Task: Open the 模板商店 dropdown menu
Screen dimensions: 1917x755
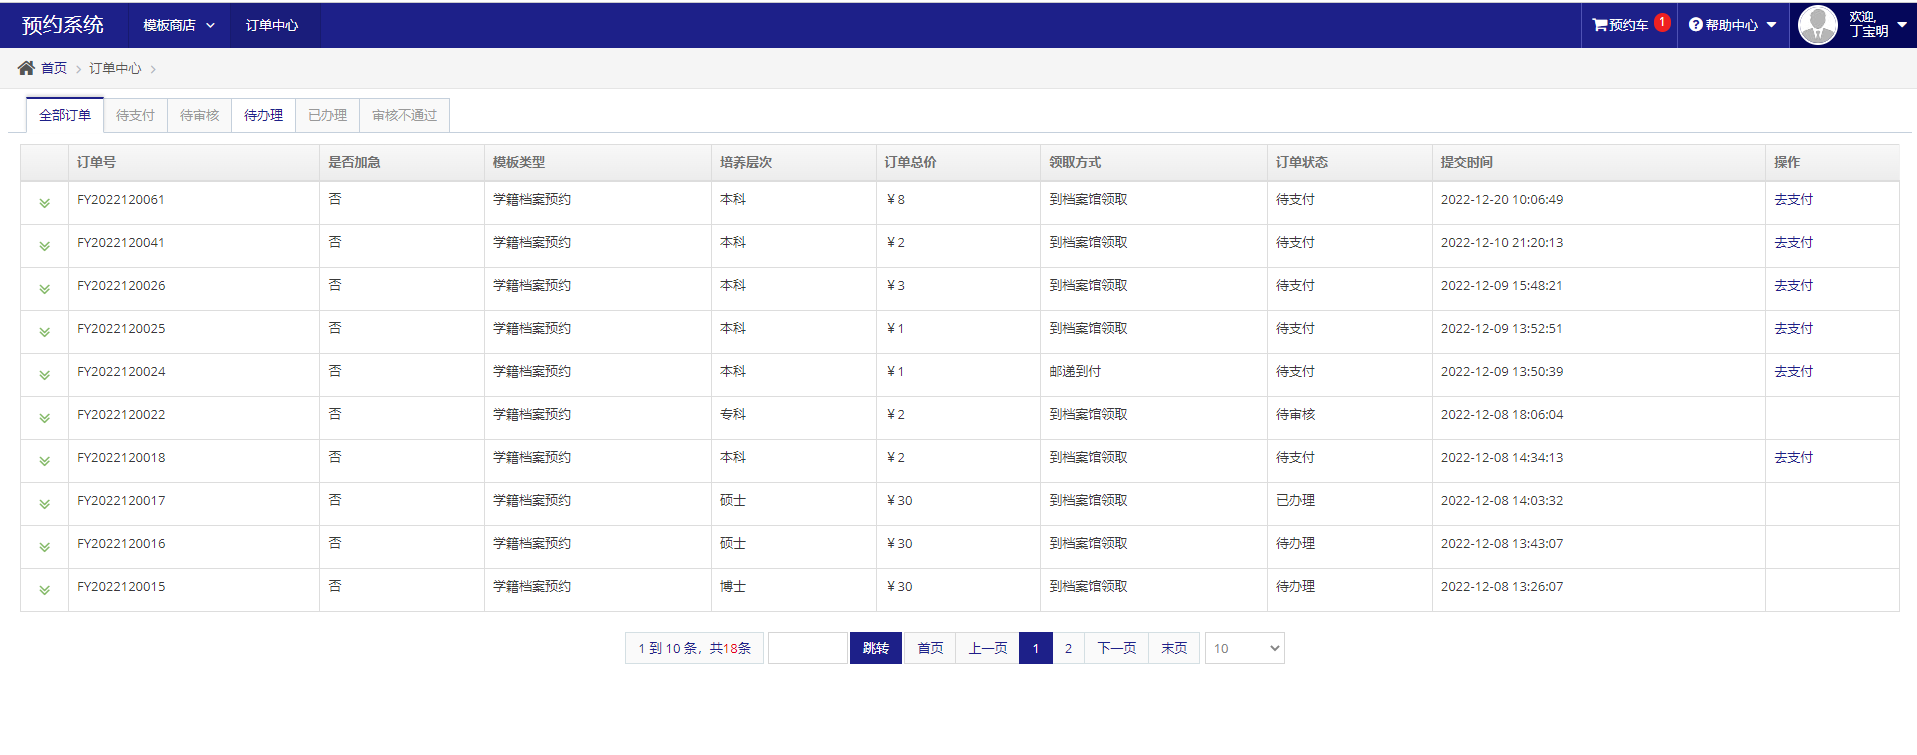Action: coord(178,25)
